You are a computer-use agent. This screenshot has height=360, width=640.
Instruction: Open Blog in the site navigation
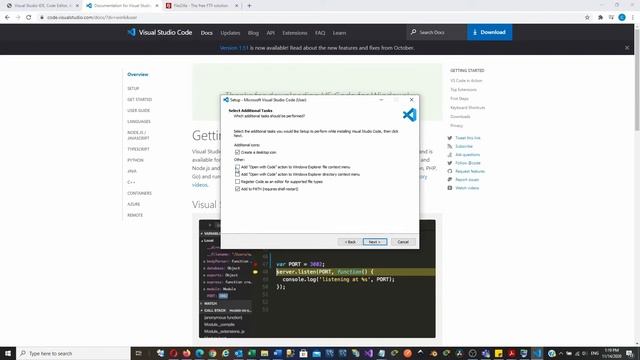click(253, 33)
